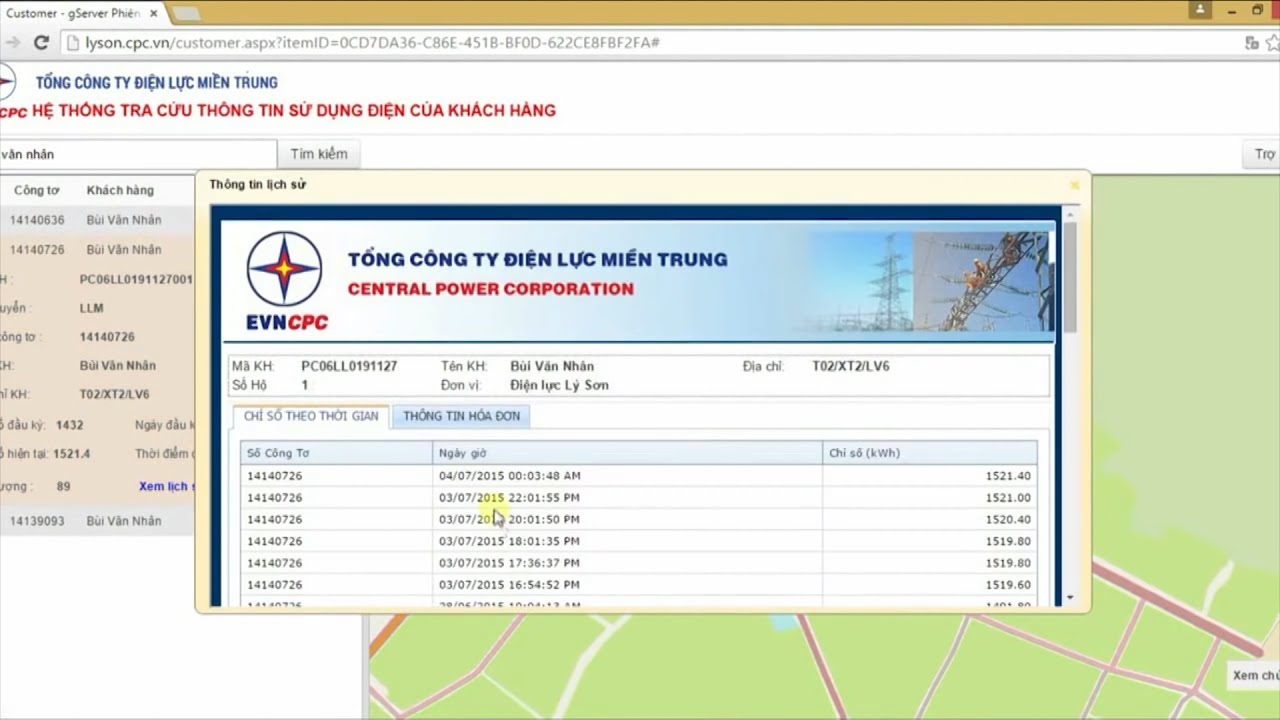This screenshot has width=1280, height=720.
Task: Open the Chrome user profile button
Action: (1201, 10)
